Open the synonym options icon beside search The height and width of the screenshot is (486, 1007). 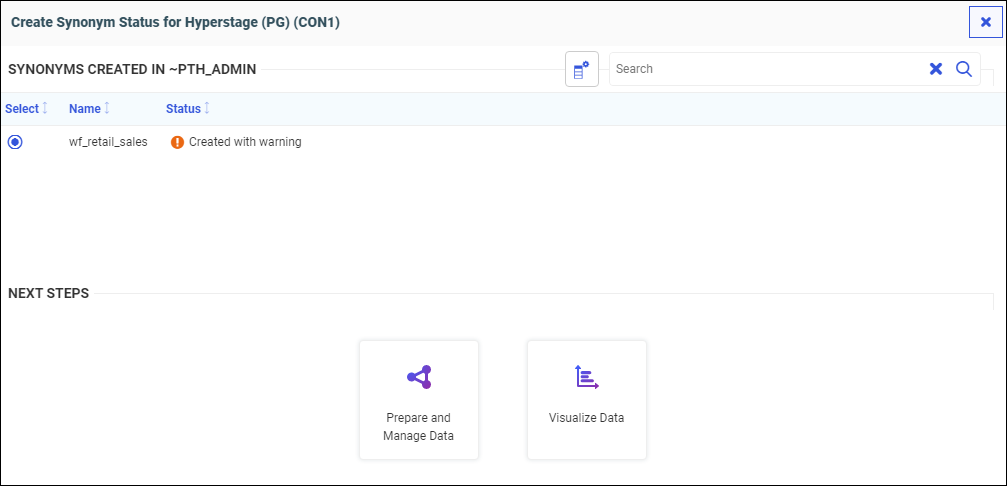[581, 69]
